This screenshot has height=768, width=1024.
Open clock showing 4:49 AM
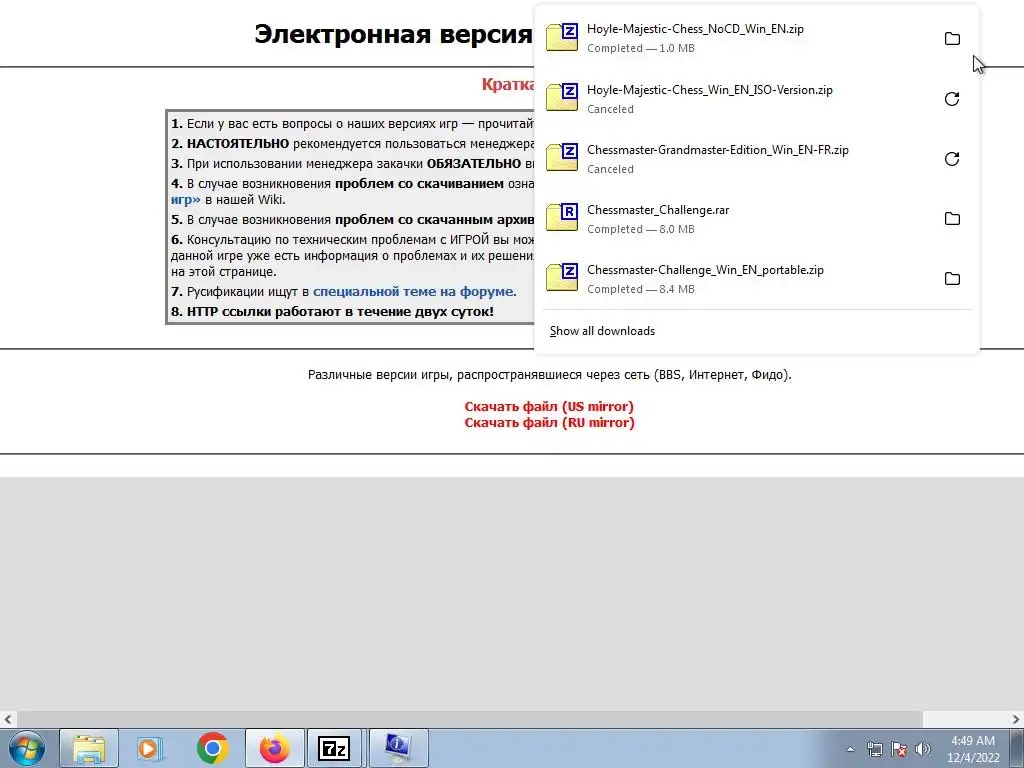click(973, 749)
